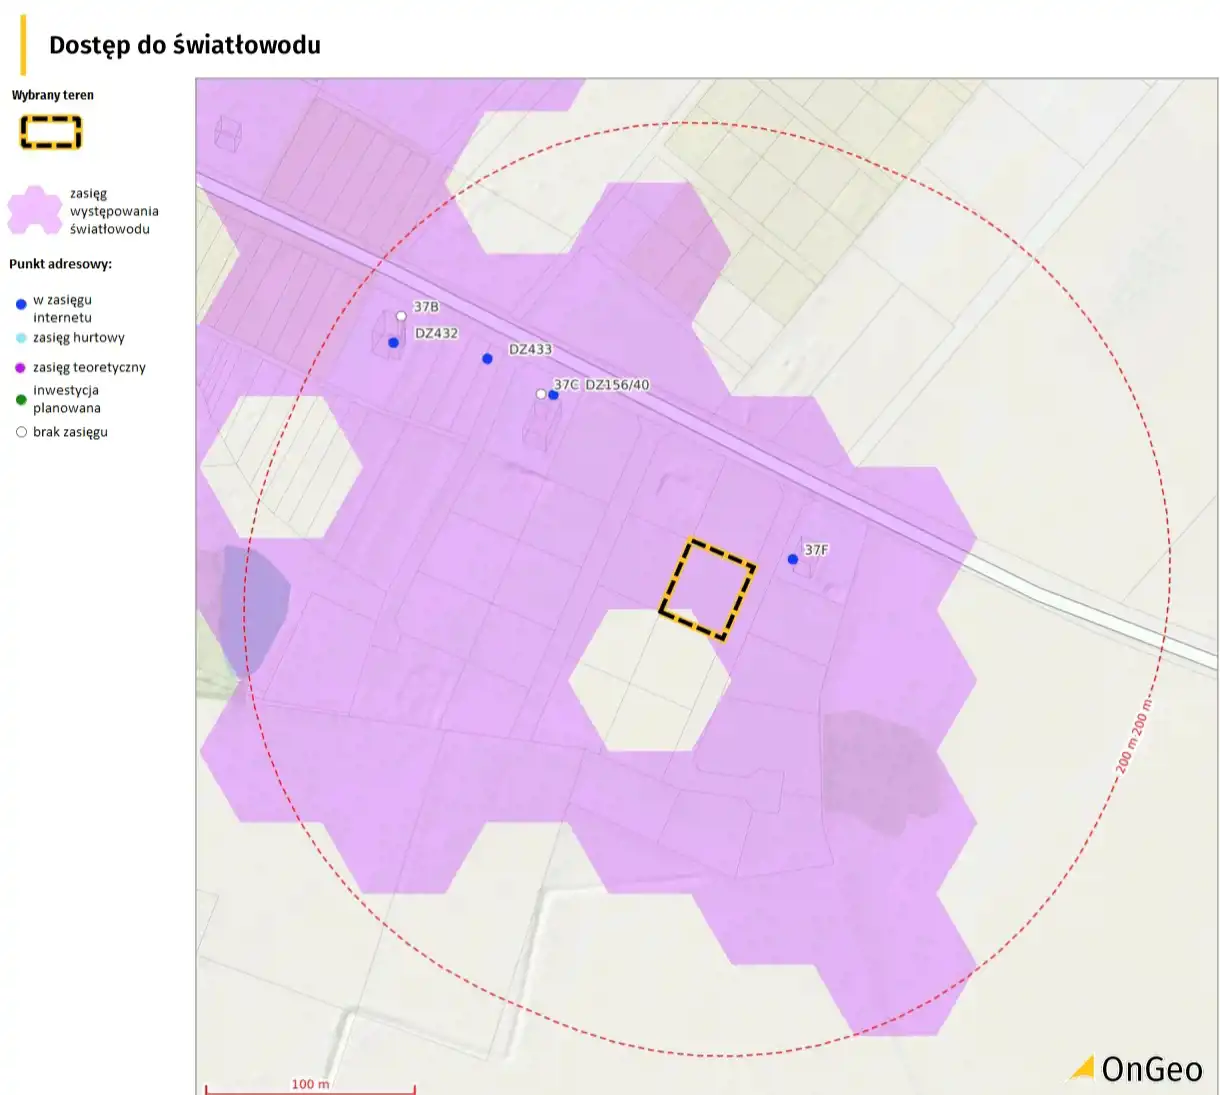Click the magenta 'zasięg teoretyczny' legend dot

(x=21, y=368)
